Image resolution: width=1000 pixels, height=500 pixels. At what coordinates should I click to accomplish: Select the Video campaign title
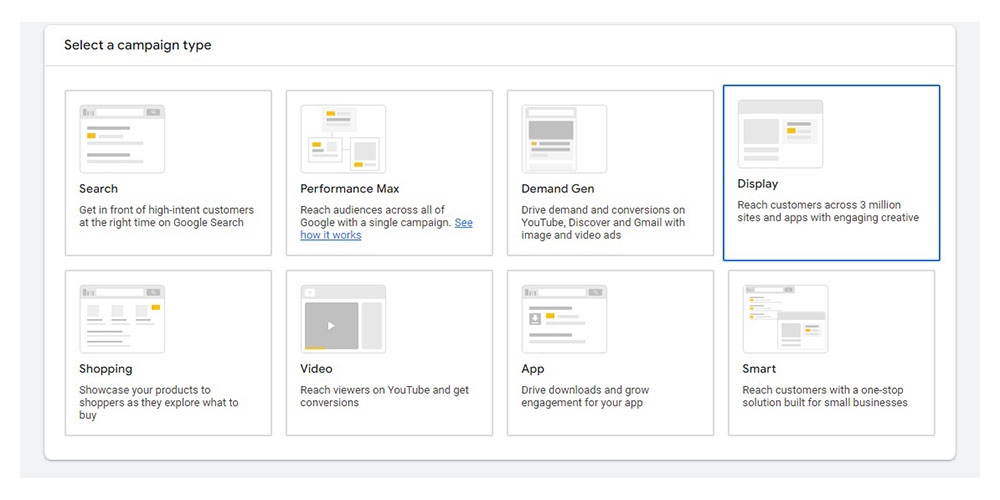tap(316, 369)
